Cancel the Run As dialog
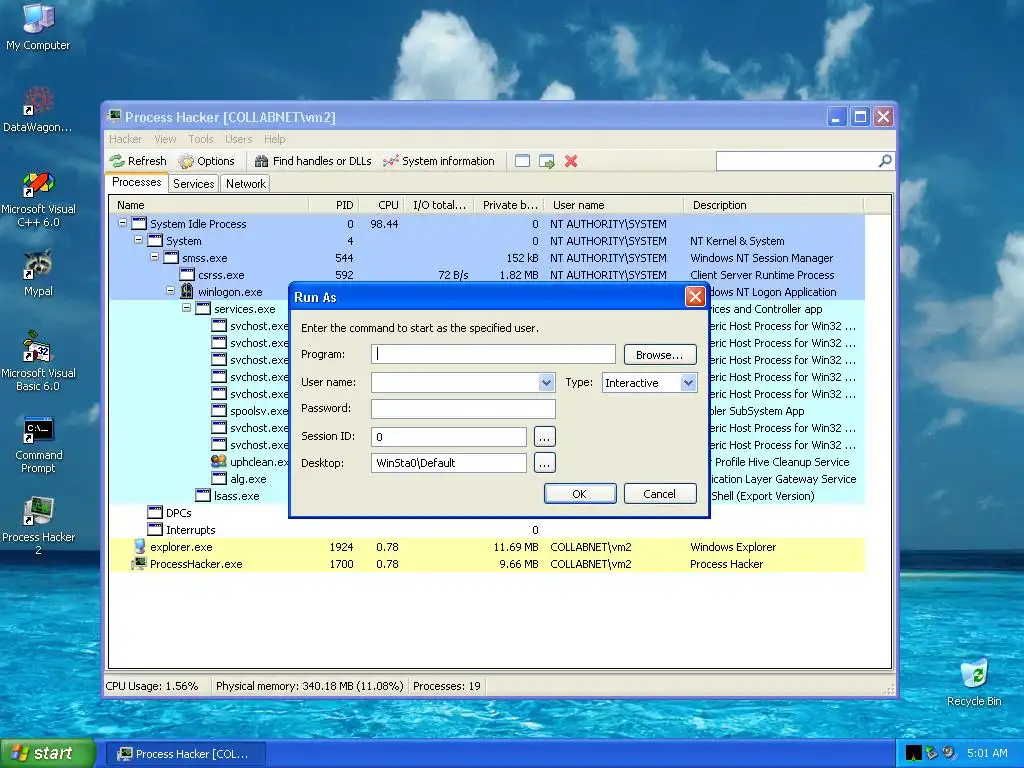This screenshot has height=768, width=1024. pos(660,494)
